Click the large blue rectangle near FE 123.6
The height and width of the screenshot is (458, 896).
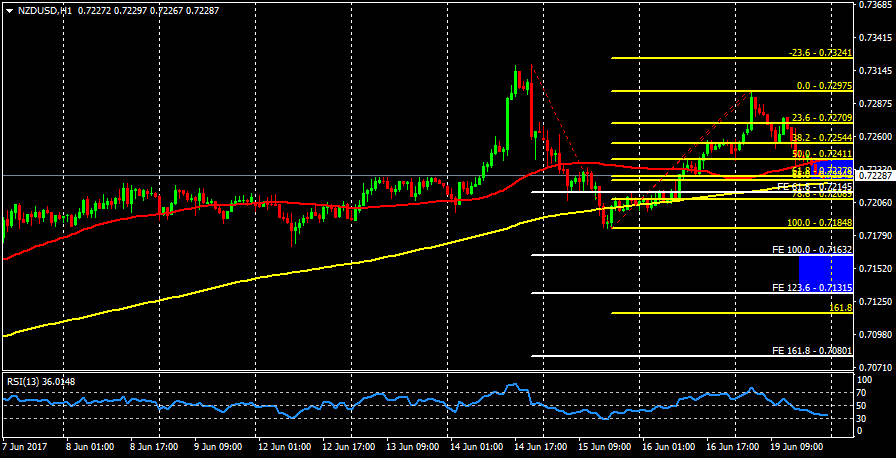pos(826,268)
